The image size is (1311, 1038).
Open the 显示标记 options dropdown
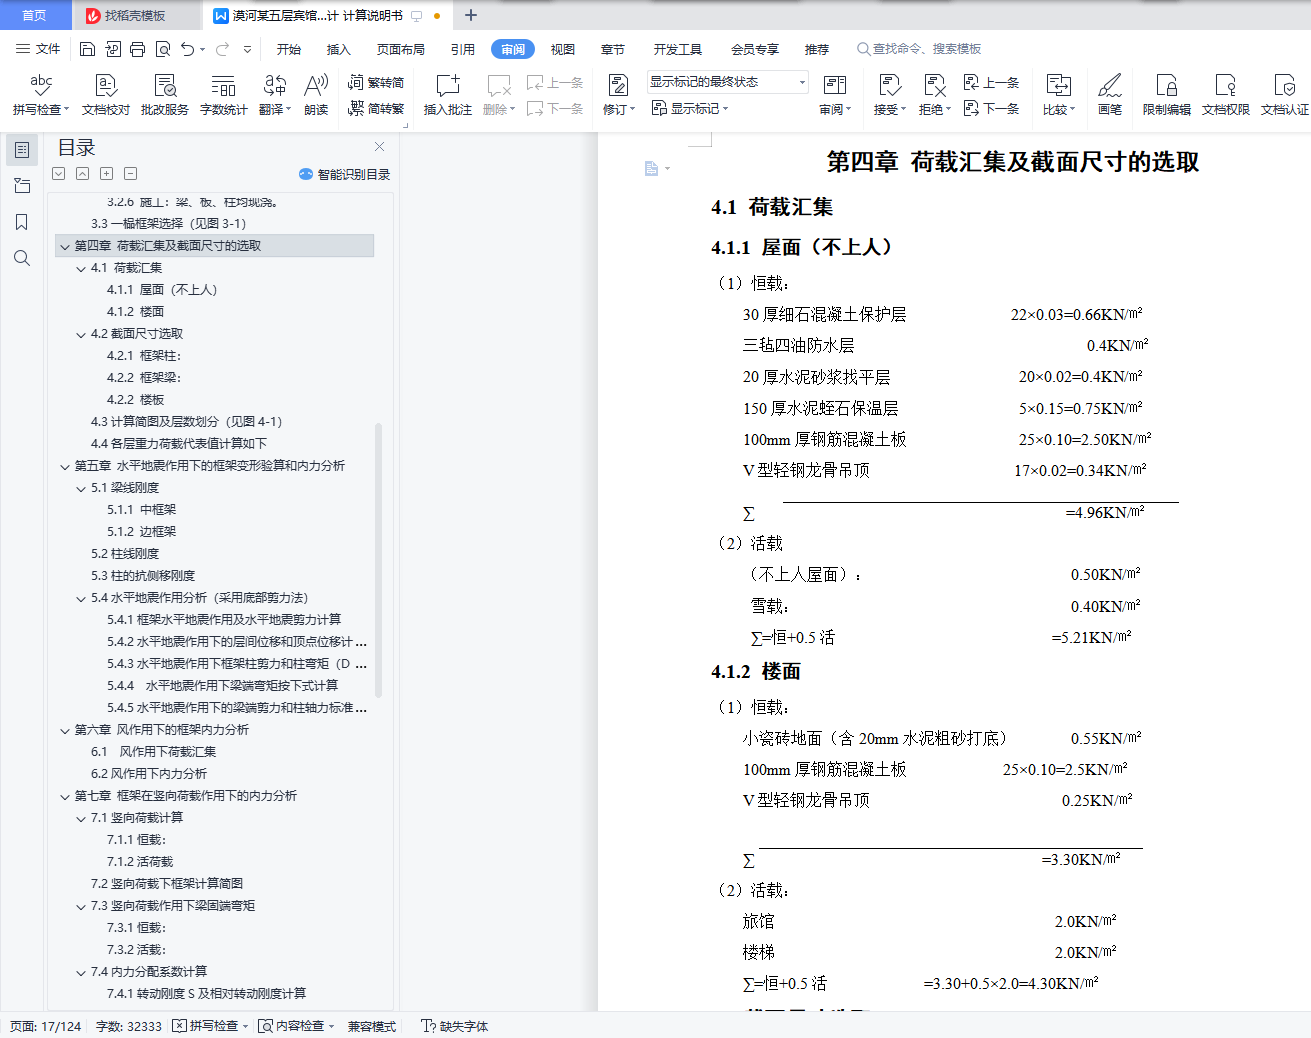coord(690,108)
